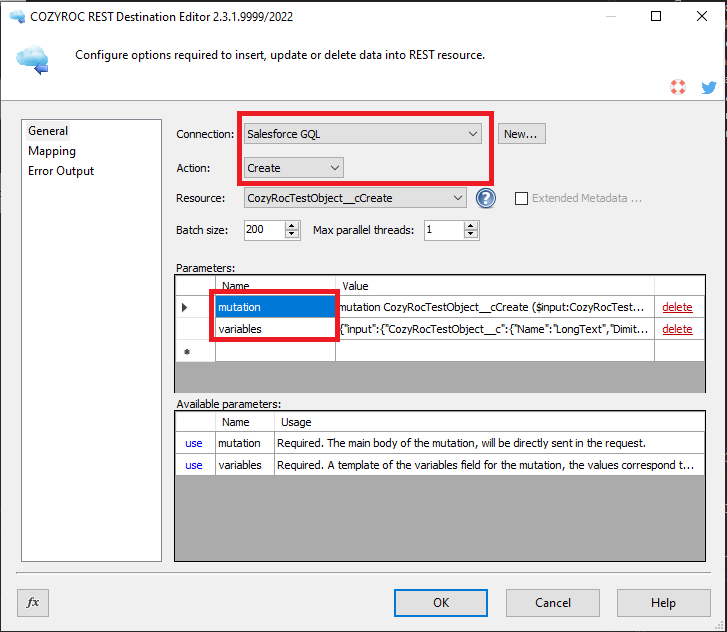727x632 pixels.
Task: Toggle the Extended Metadata checkbox
Action: (x=521, y=198)
